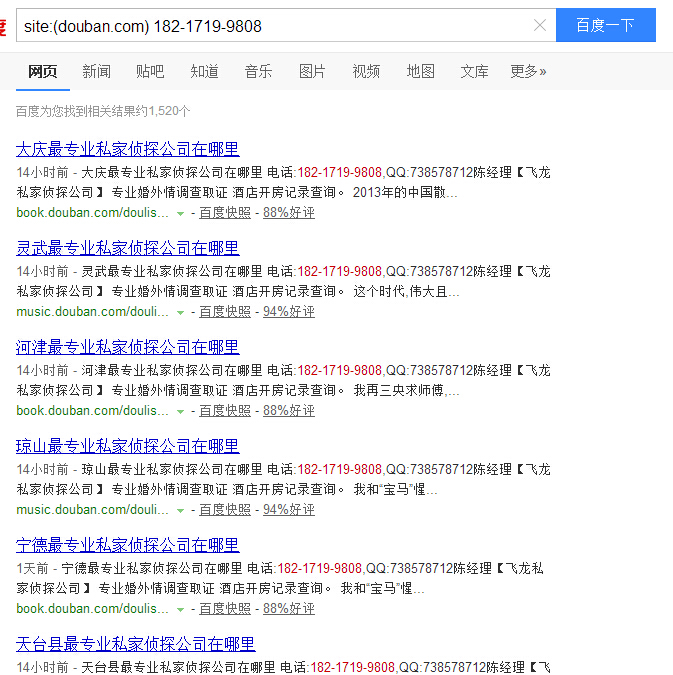Focus the search input containing site:(douban.com)
The width and height of the screenshot is (673, 675).
pyautogui.click(x=286, y=25)
